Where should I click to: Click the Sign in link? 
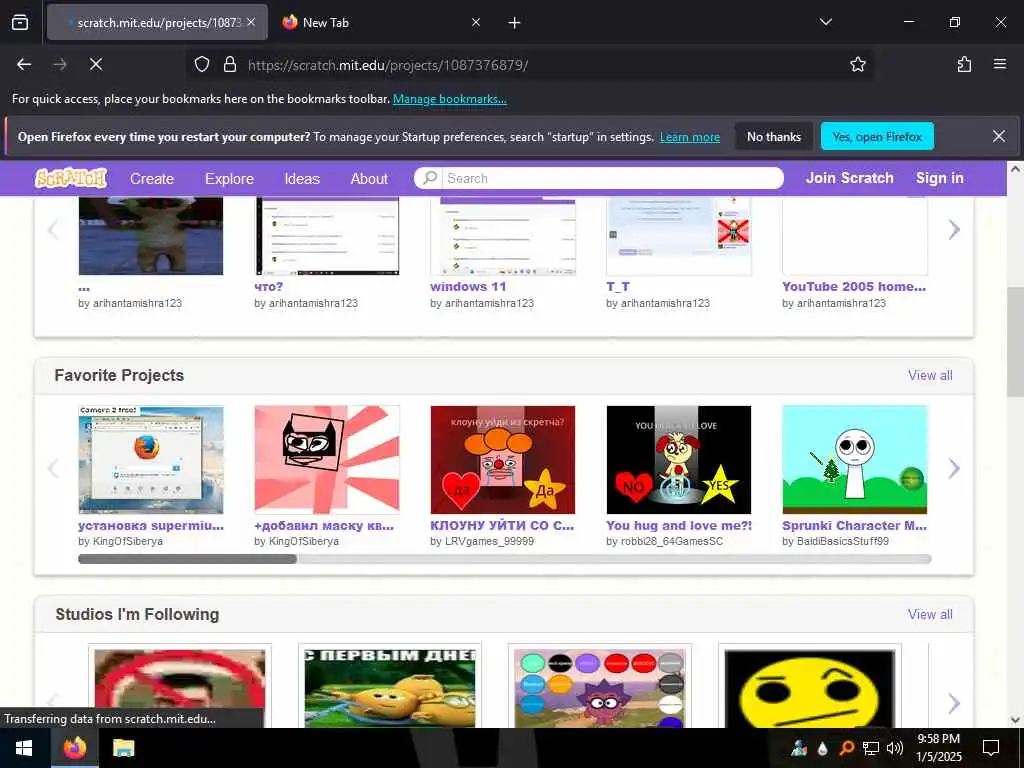tap(940, 178)
